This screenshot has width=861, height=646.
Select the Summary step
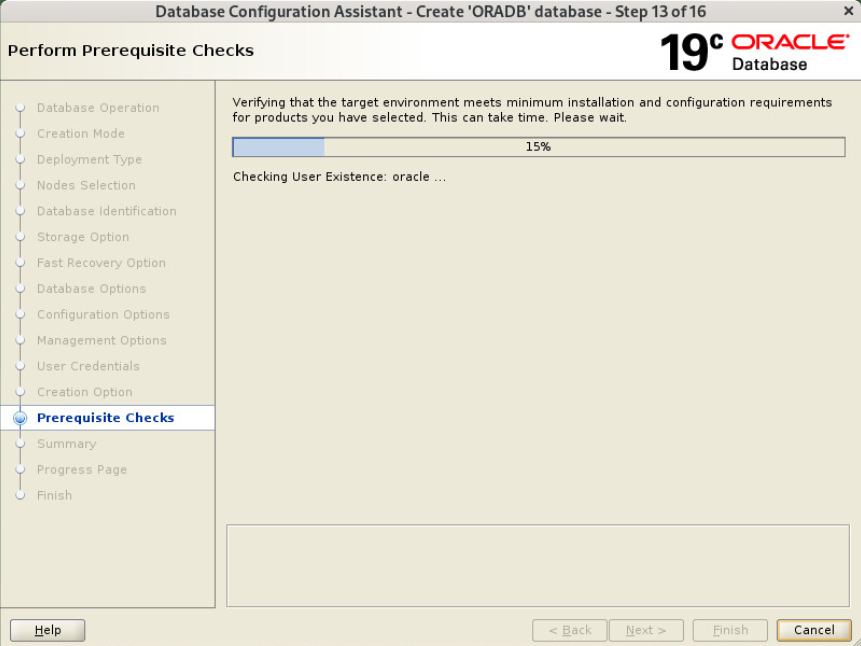point(66,443)
